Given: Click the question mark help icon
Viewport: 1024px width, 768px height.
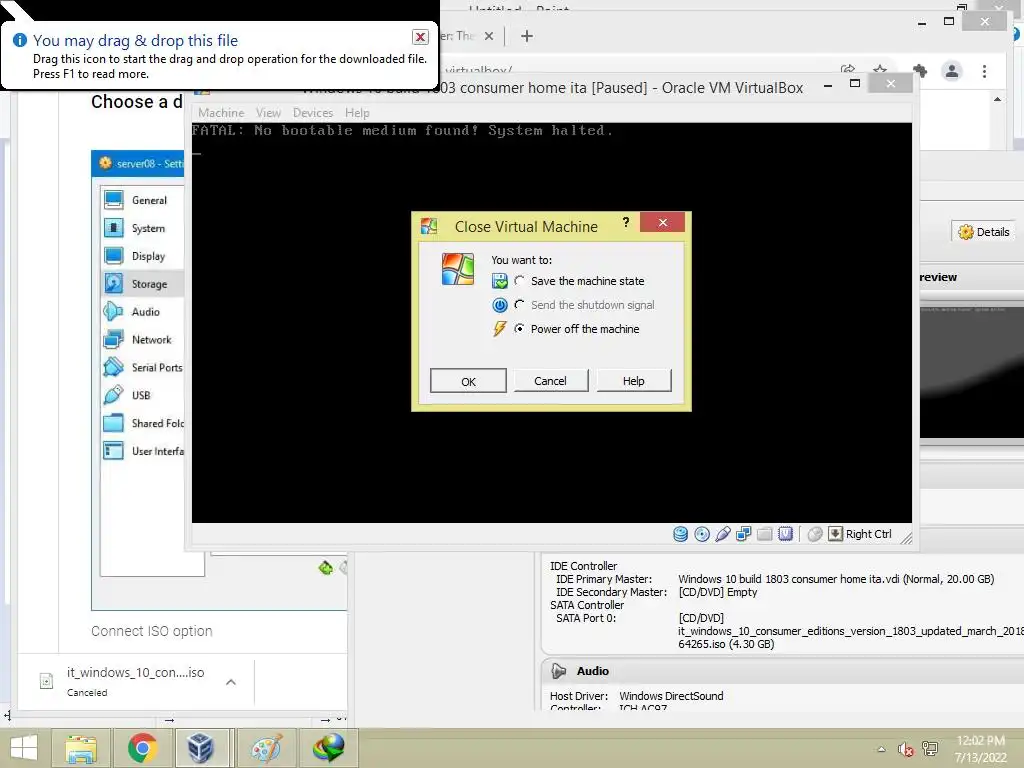Looking at the screenshot, I should (x=626, y=223).
